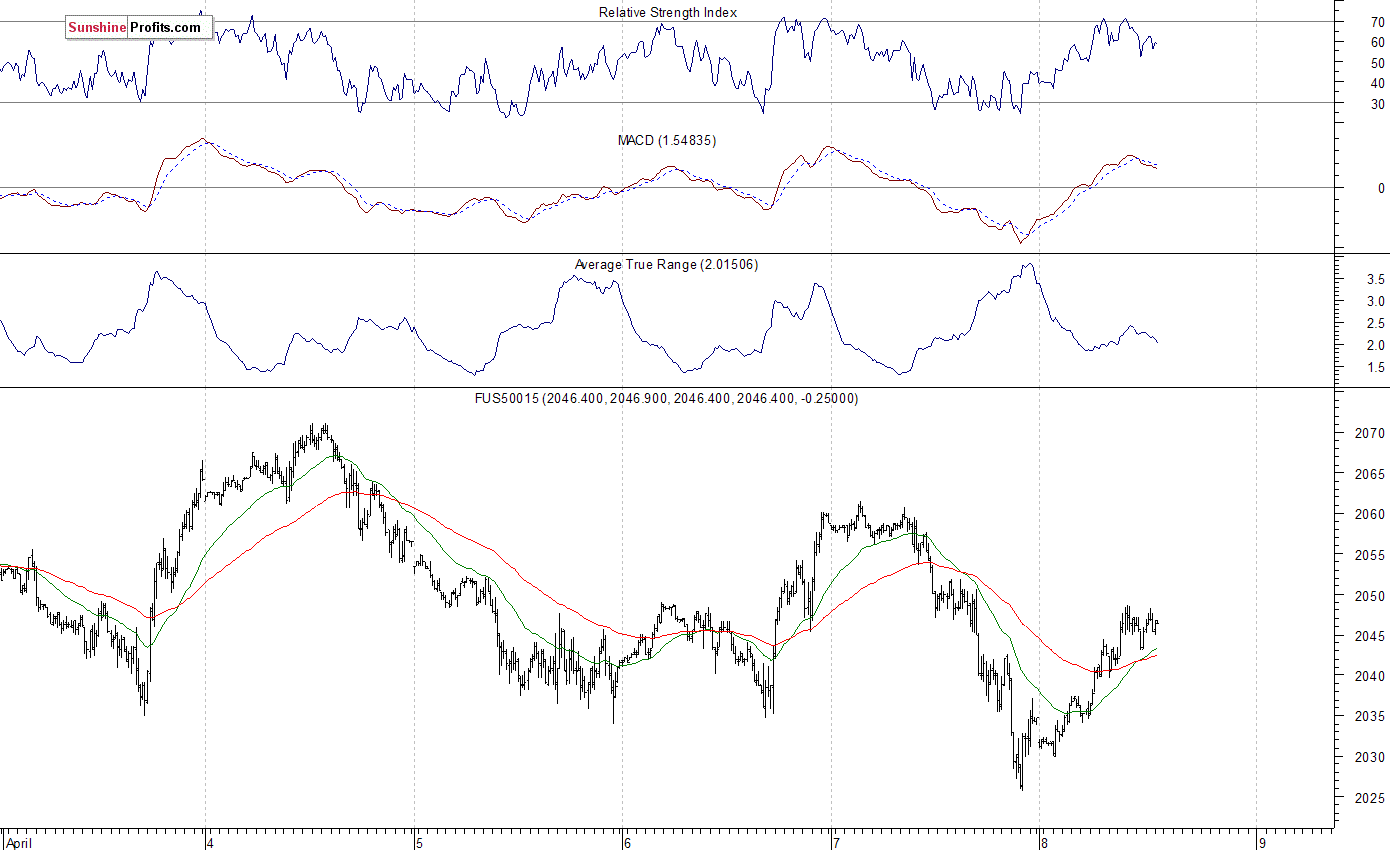This screenshot has width=1390, height=850.
Task: Select date axis label 9
Action: pyautogui.click(x=1261, y=843)
